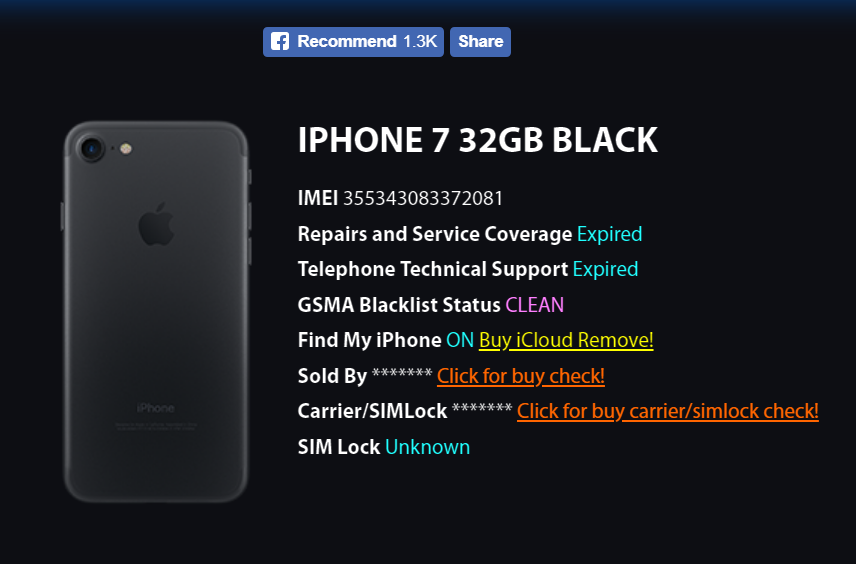Open the Buy iCloud Remove! link
This screenshot has width=856, height=564.
(x=566, y=340)
